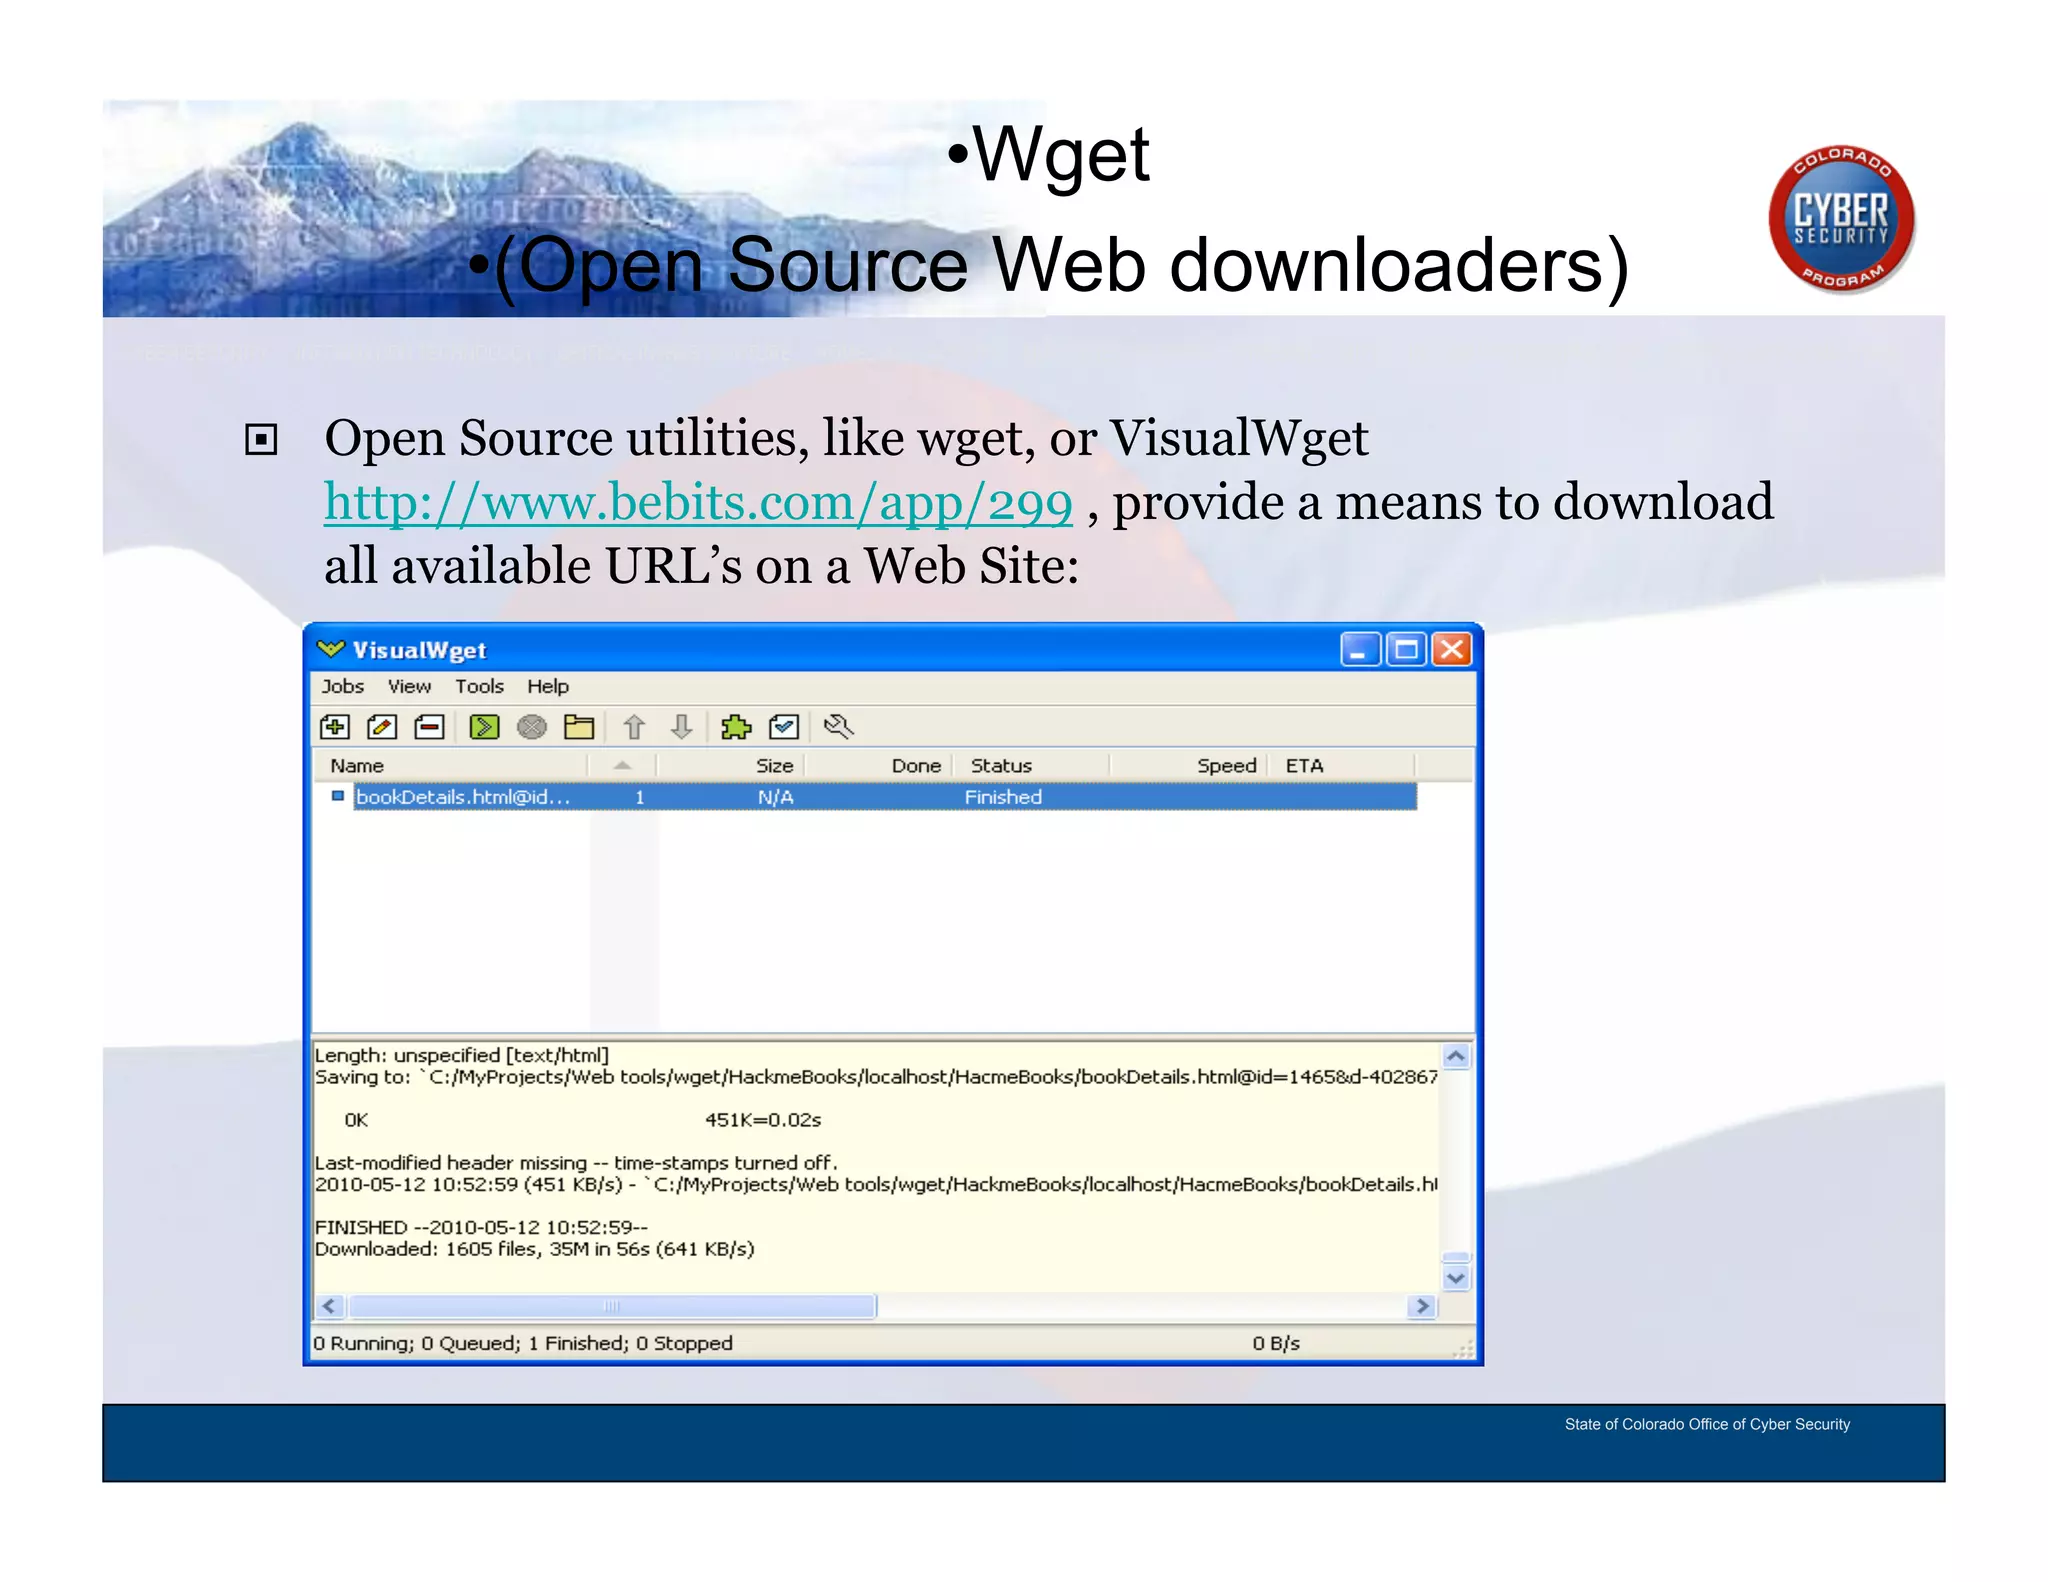The image size is (2048, 1582).
Task: Sort by the Size column header
Action: [x=731, y=766]
